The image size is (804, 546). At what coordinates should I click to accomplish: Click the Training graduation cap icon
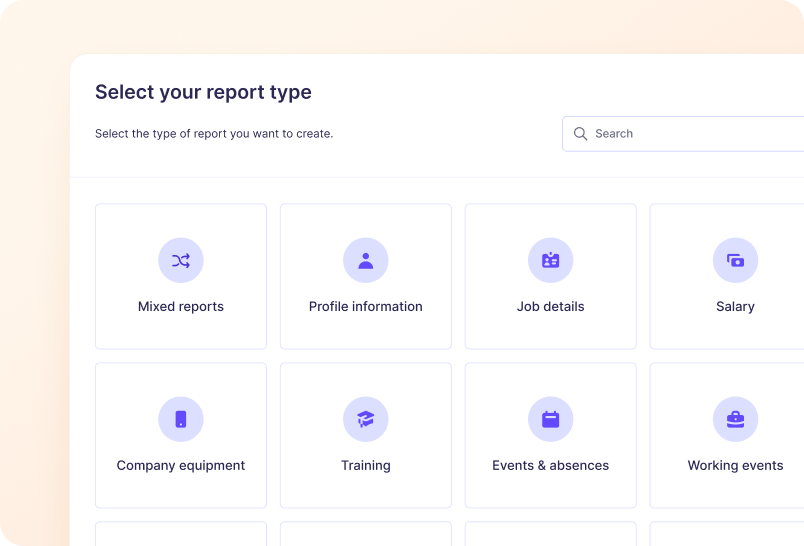coord(366,419)
